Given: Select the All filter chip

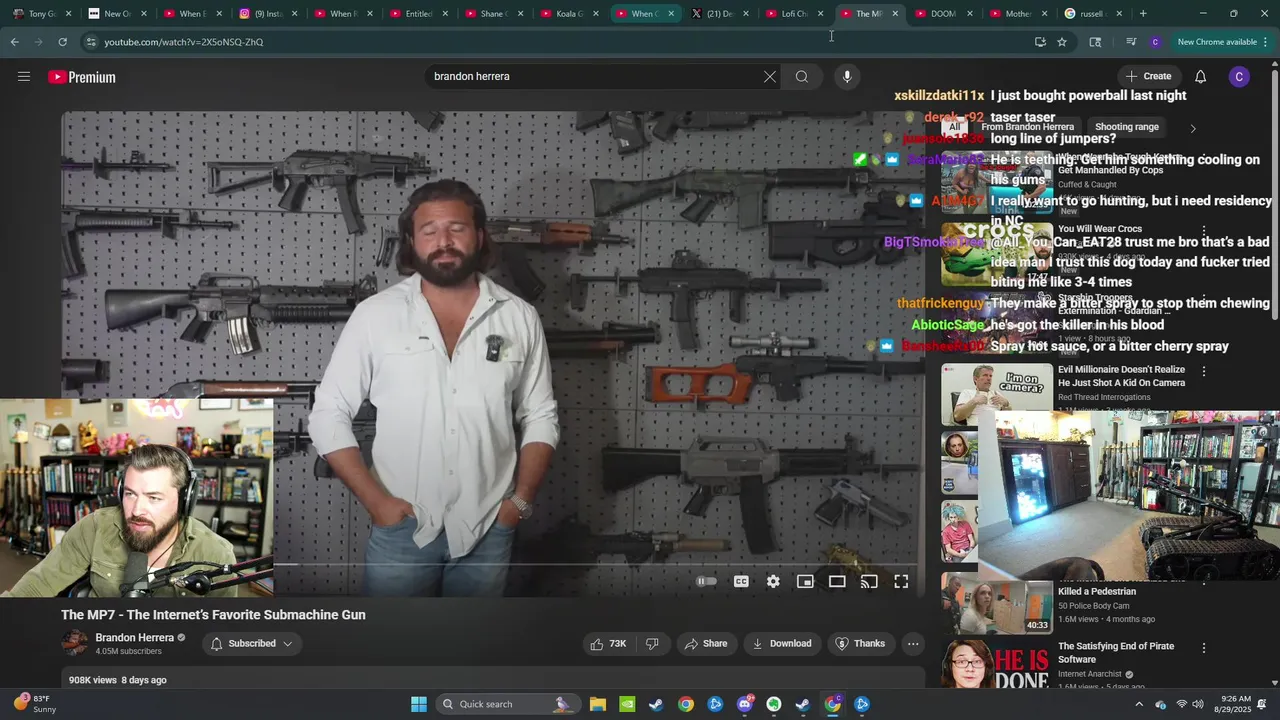Looking at the screenshot, I should [x=954, y=127].
